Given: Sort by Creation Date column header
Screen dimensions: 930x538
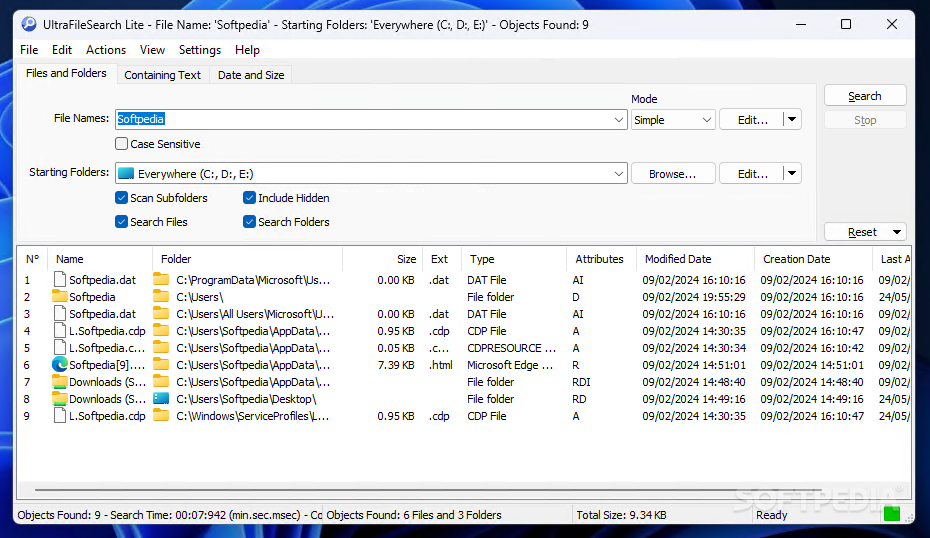Looking at the screenshot, I should click(813, 259).
